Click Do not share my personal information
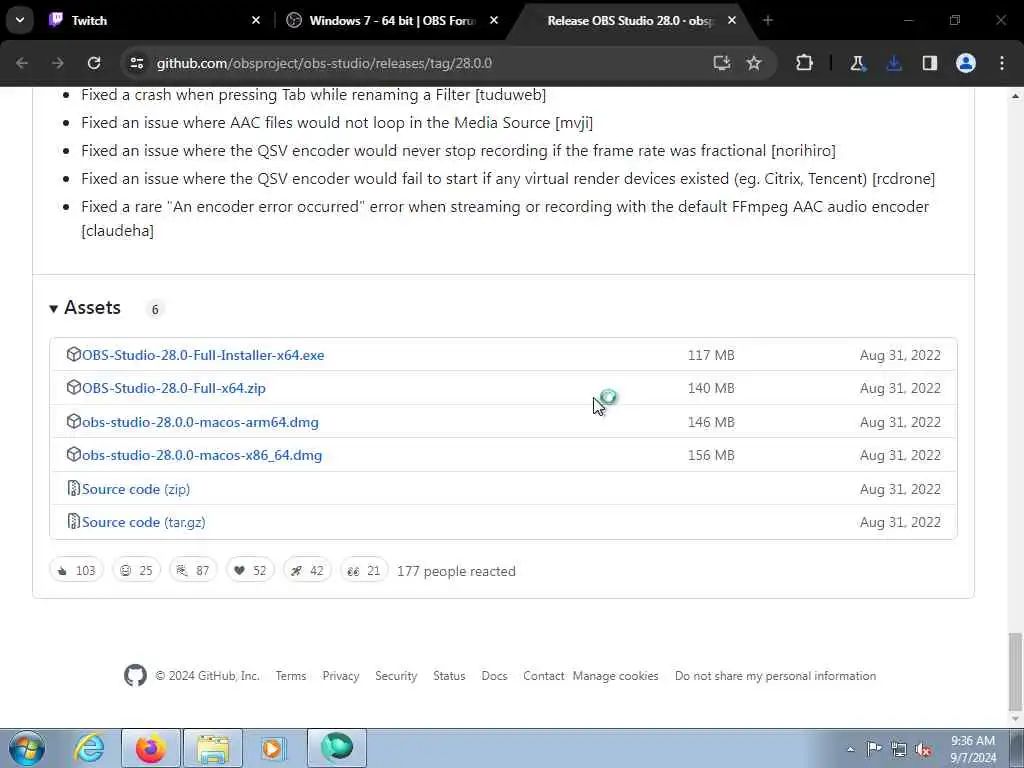 pos(775,676)
